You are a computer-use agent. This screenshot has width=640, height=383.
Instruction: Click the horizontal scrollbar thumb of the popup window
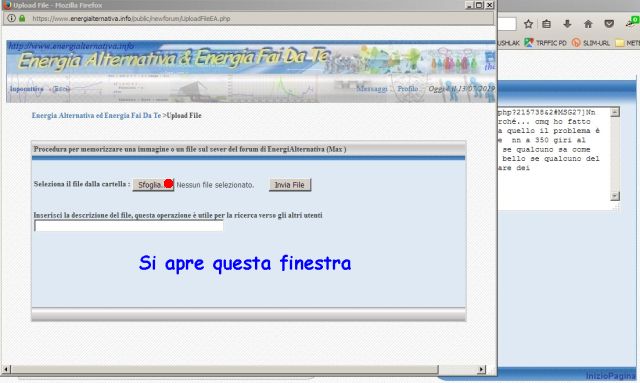click(x=224, y=370)
